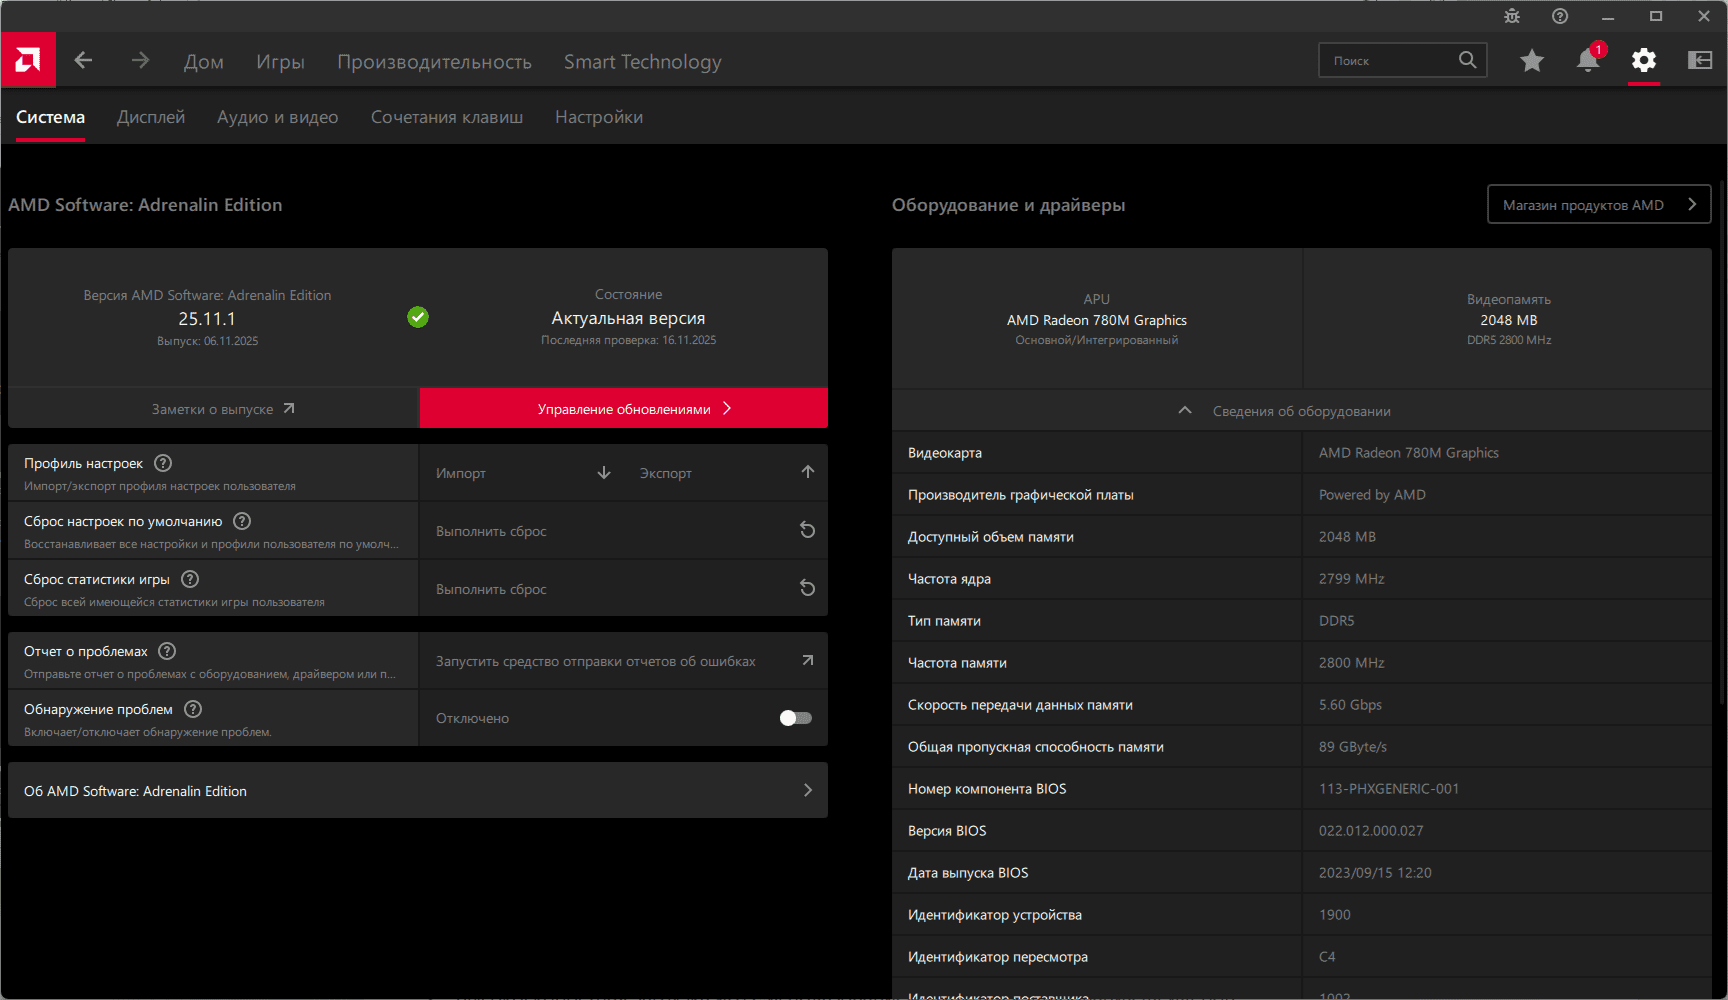1728x1000 pixels.
Task: Click the export up arrow icon
Action: click(x=808, y=472)
